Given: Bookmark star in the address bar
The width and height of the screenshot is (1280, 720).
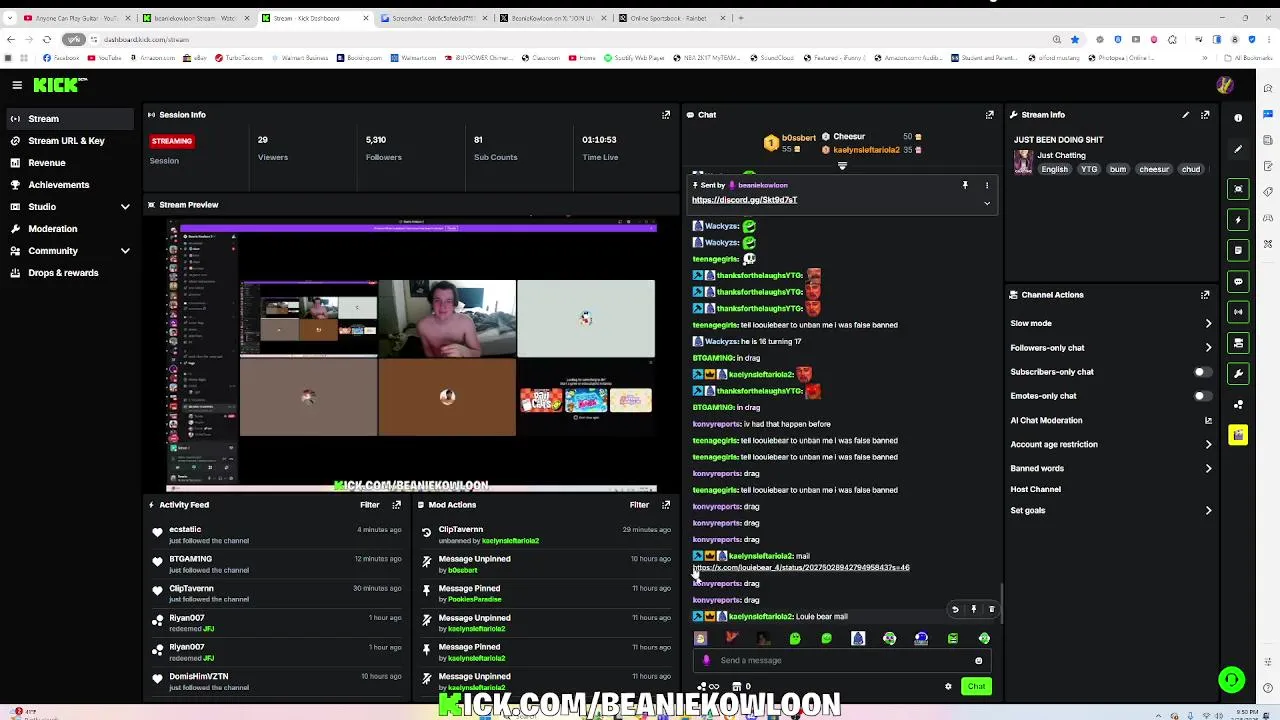Looking at the screenshot, I should pyautogui.click(x=1075, y=39).
